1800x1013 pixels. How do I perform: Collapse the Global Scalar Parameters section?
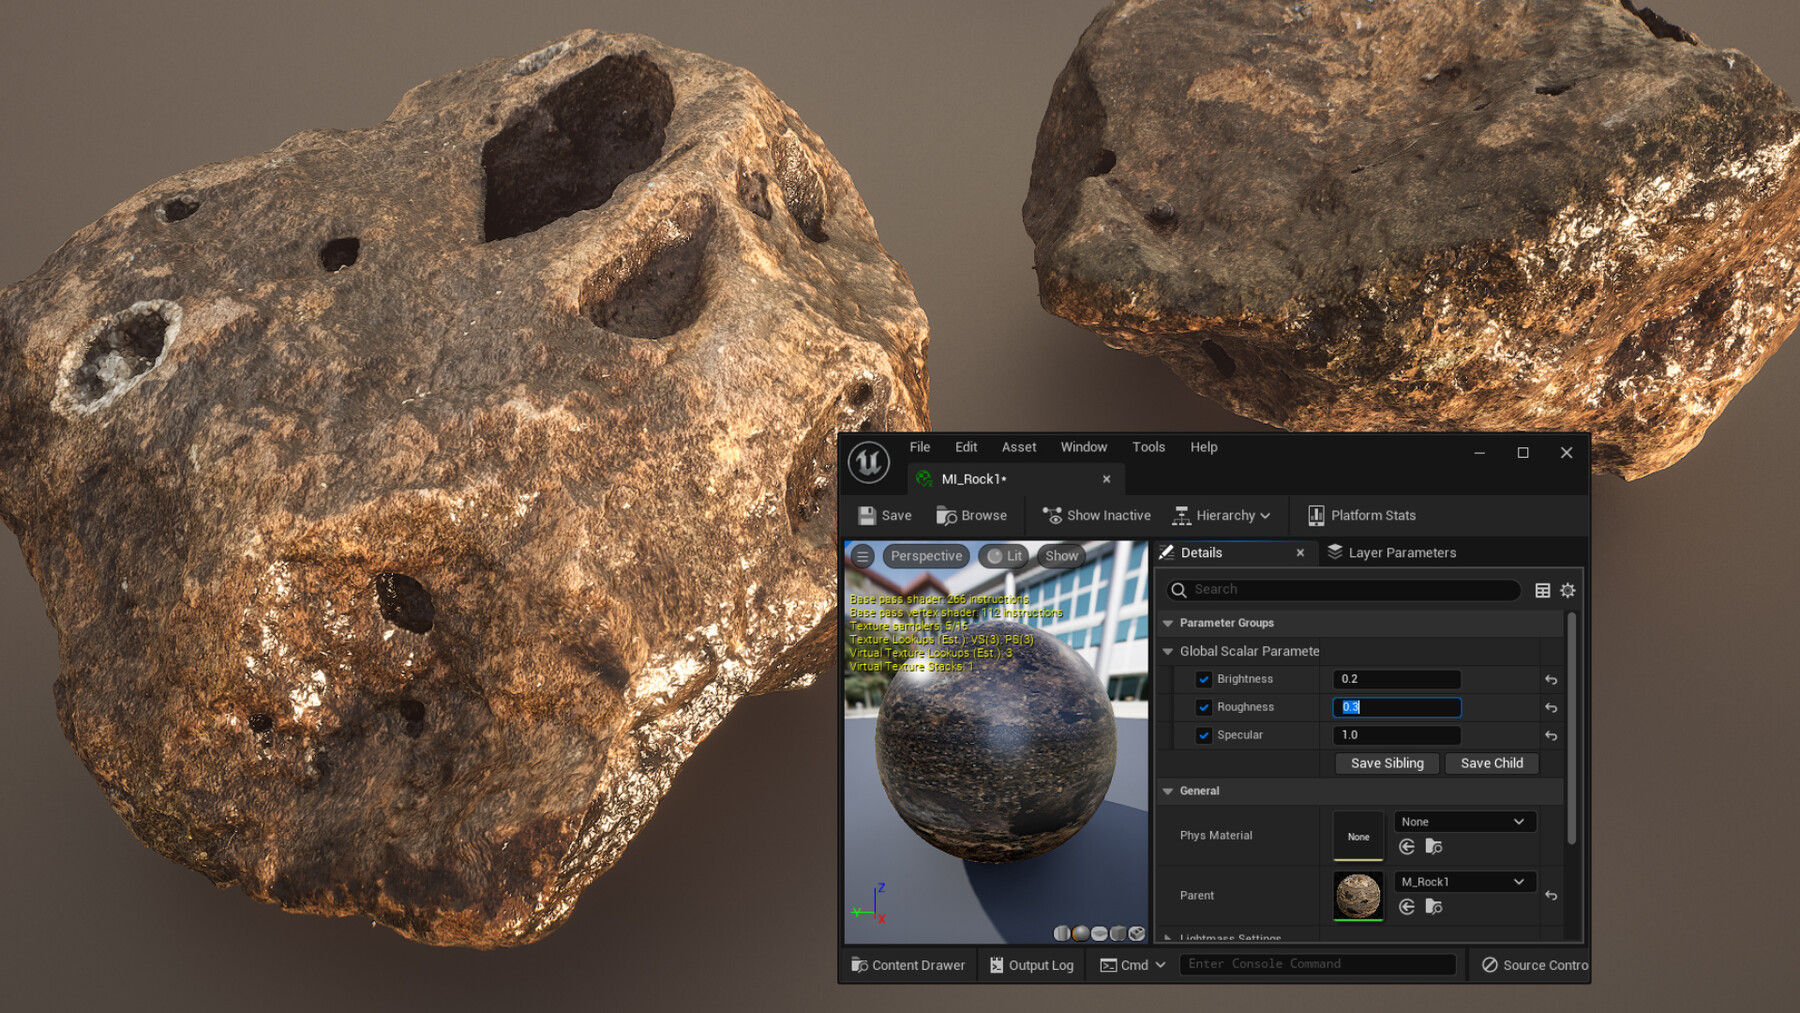[x=1167, y=651]
